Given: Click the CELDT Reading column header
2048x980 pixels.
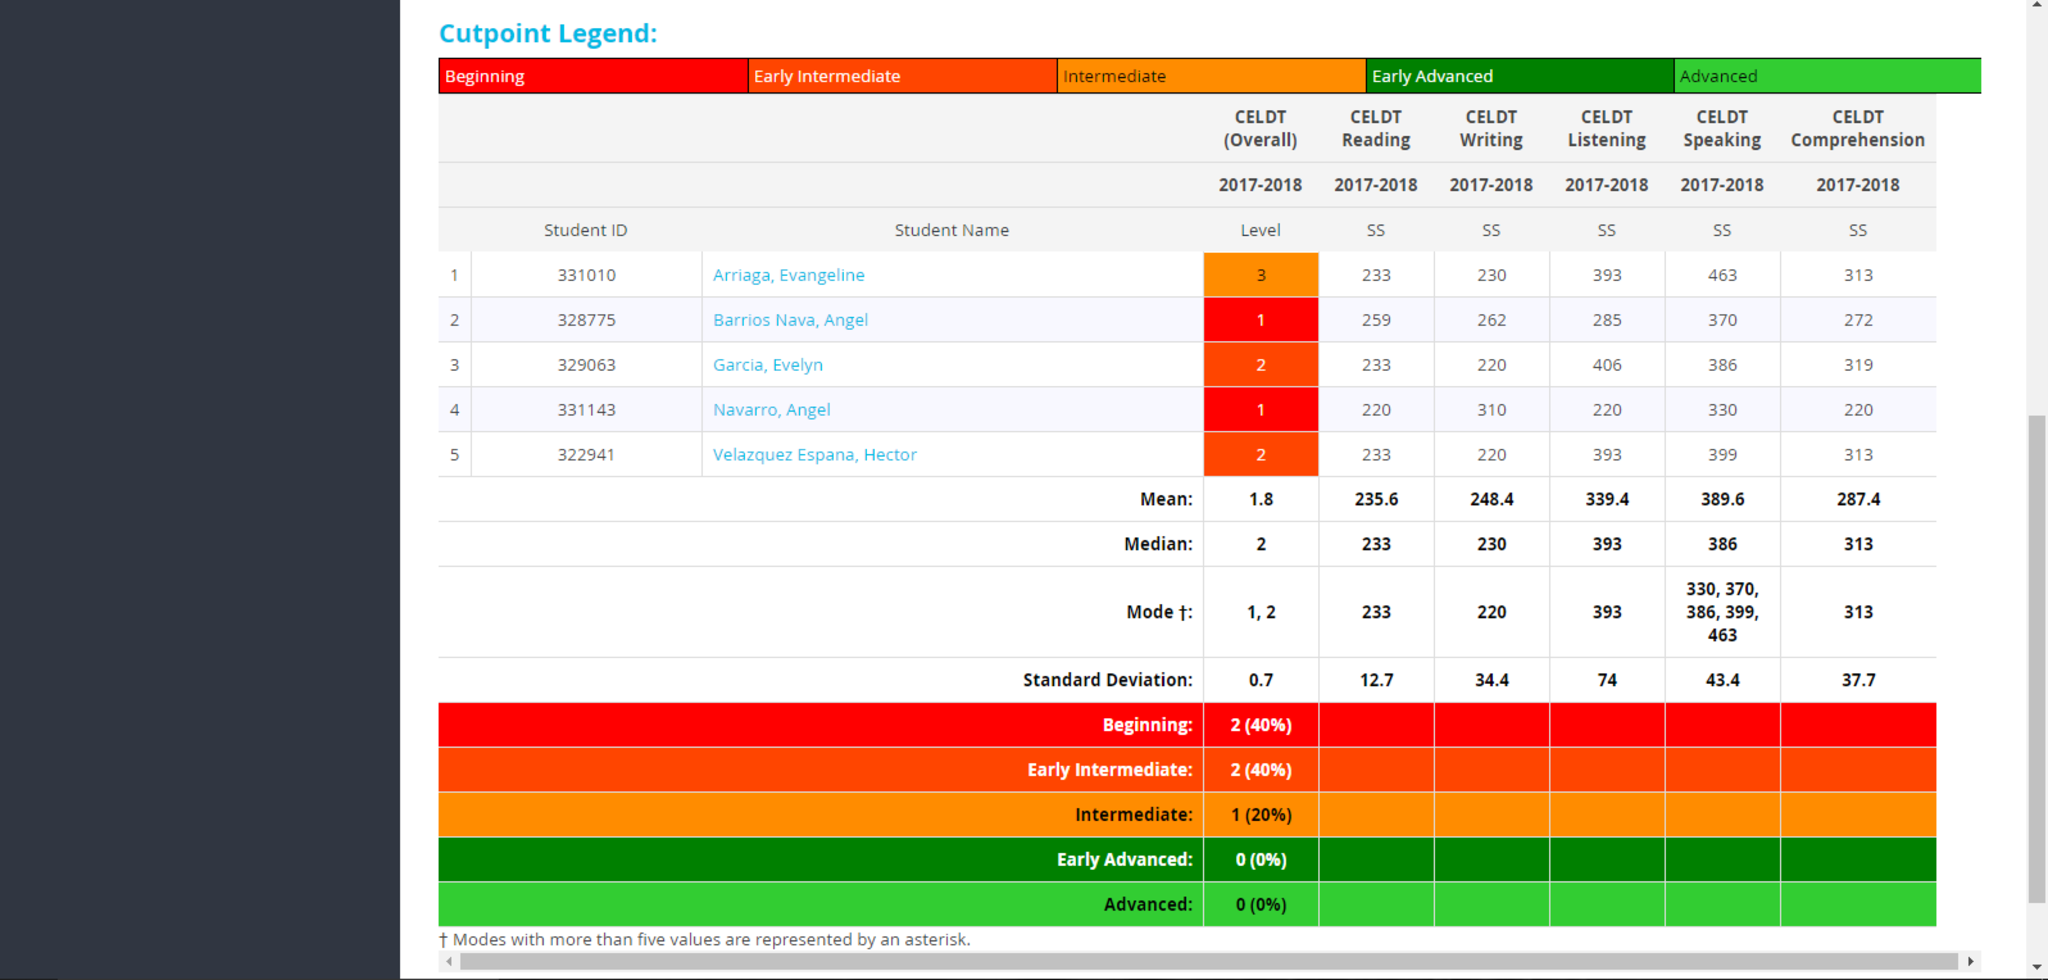Looking at the screenshot, I should click(1376, 129).
